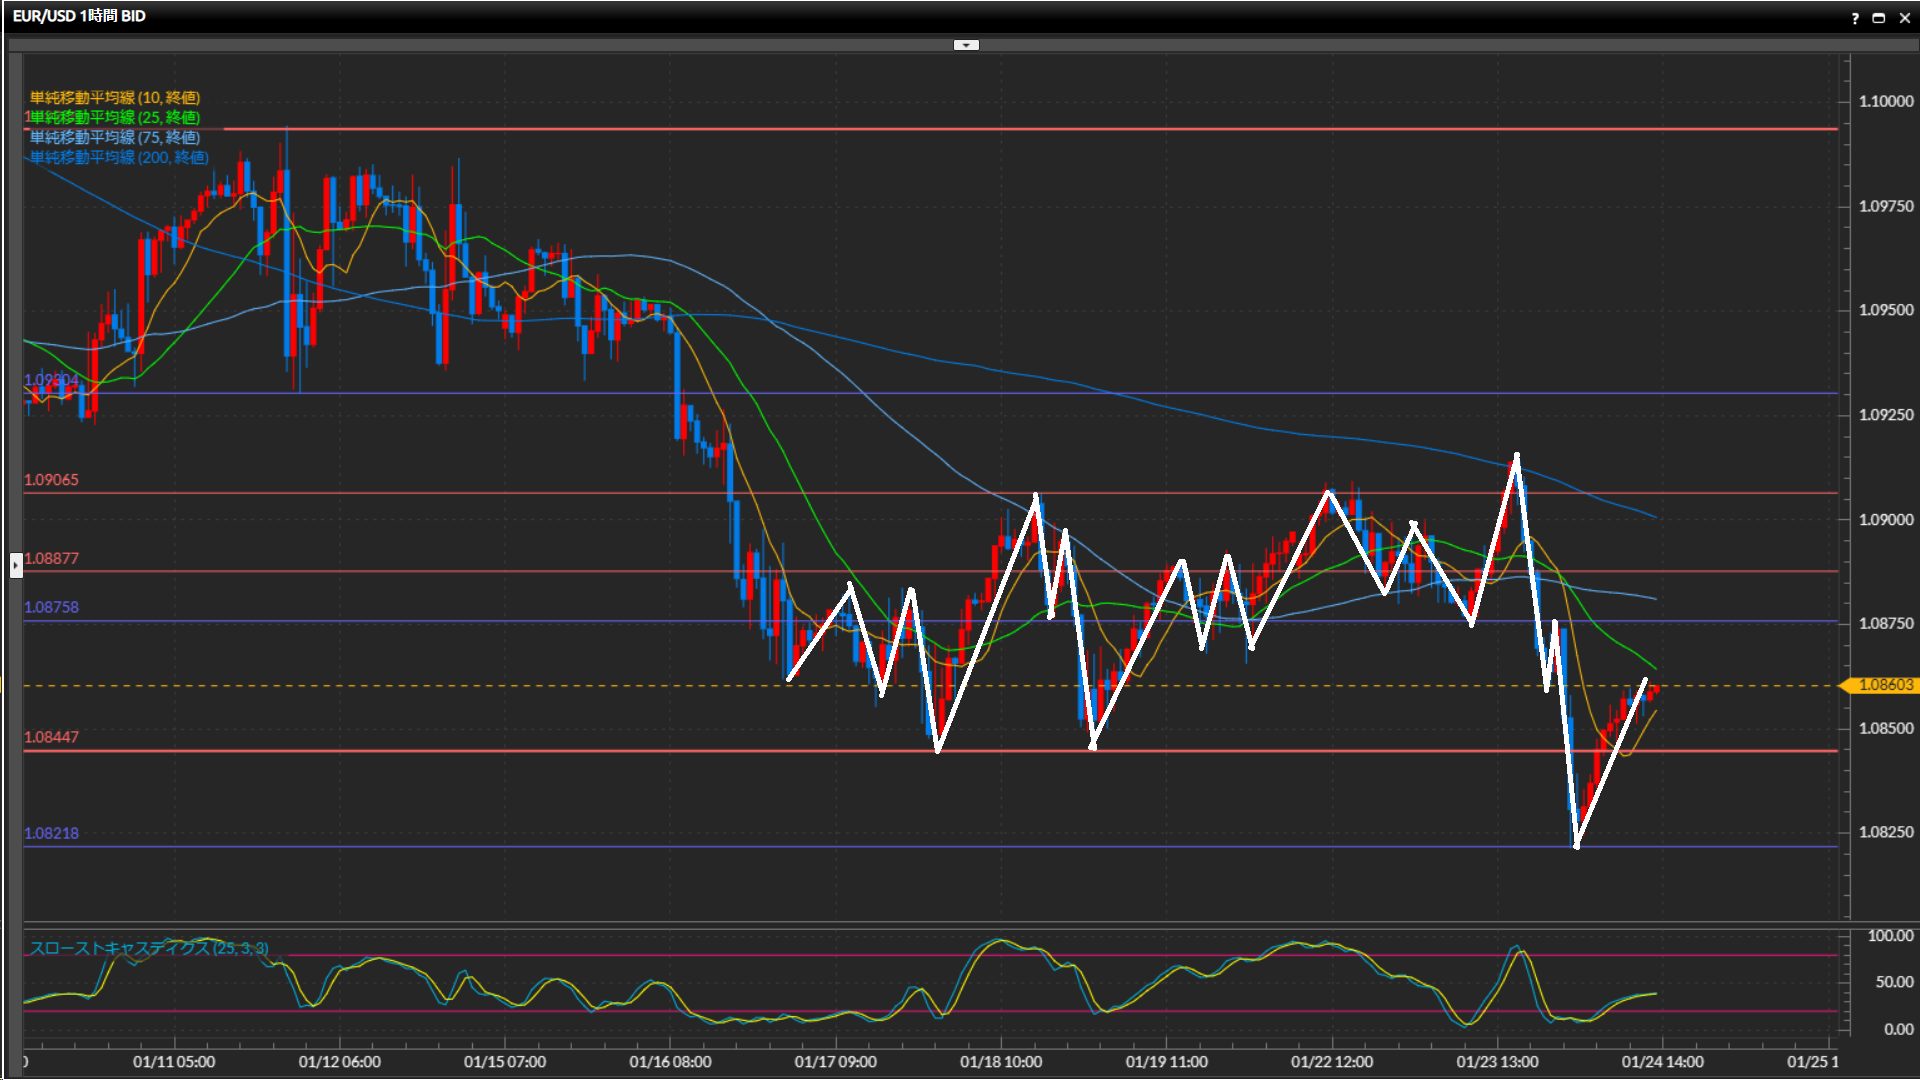The width and height of the screenshot is (1920, 1080).
Task: Click the 01/17 09:00 time axis label
Action: click(x=835, y=1062)
